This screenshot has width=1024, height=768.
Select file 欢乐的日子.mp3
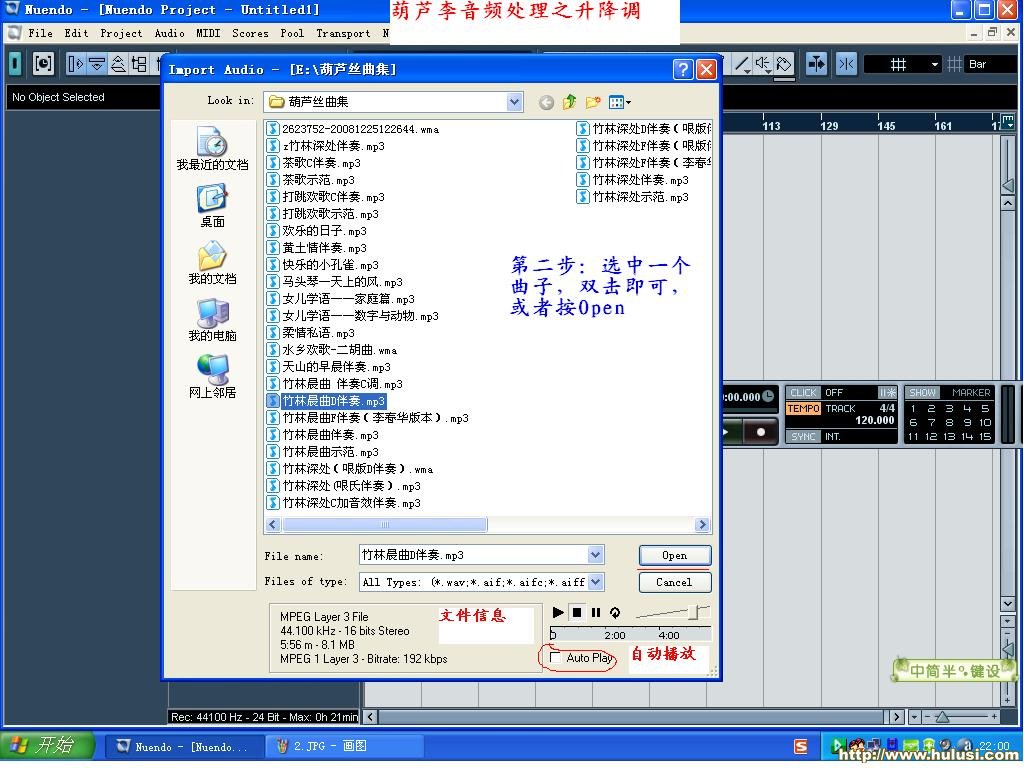325,231
